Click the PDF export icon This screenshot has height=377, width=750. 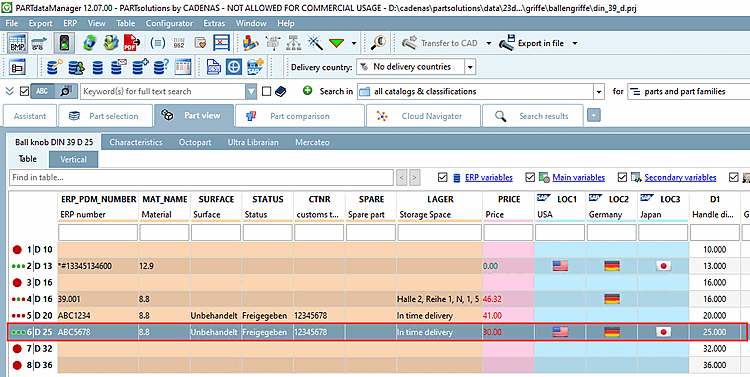click(x=132, y=43)
